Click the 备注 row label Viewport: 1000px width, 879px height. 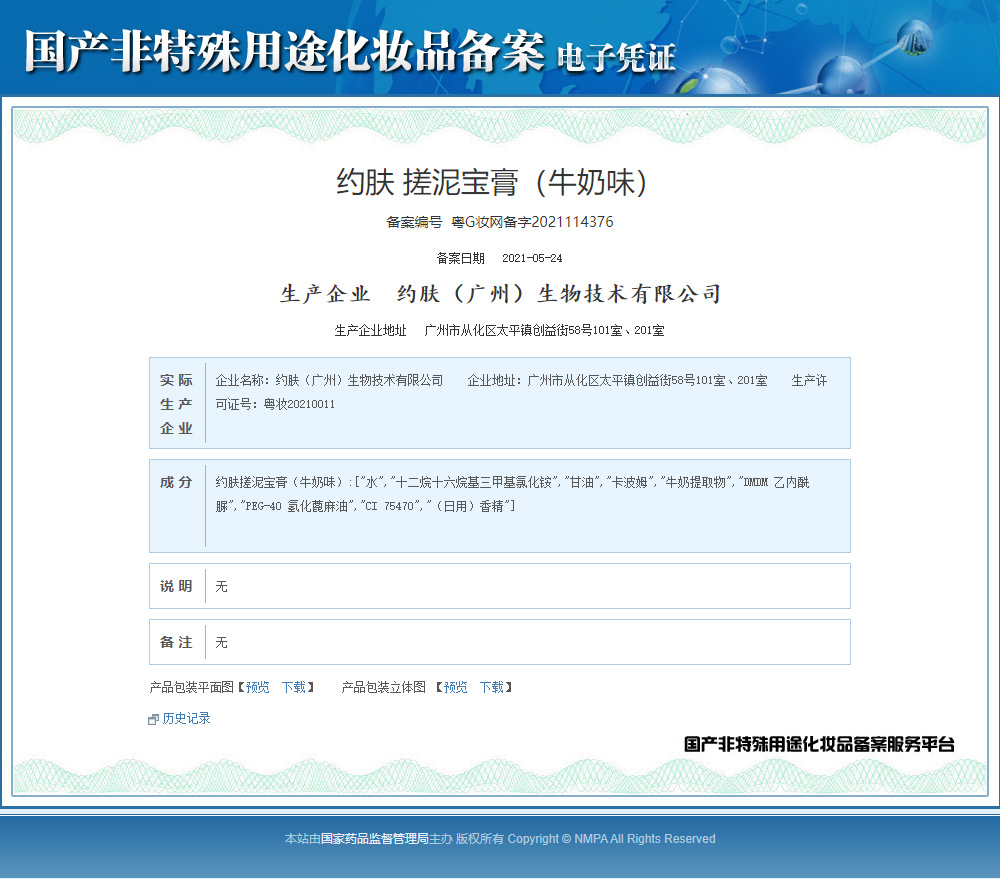click(176, 642)
